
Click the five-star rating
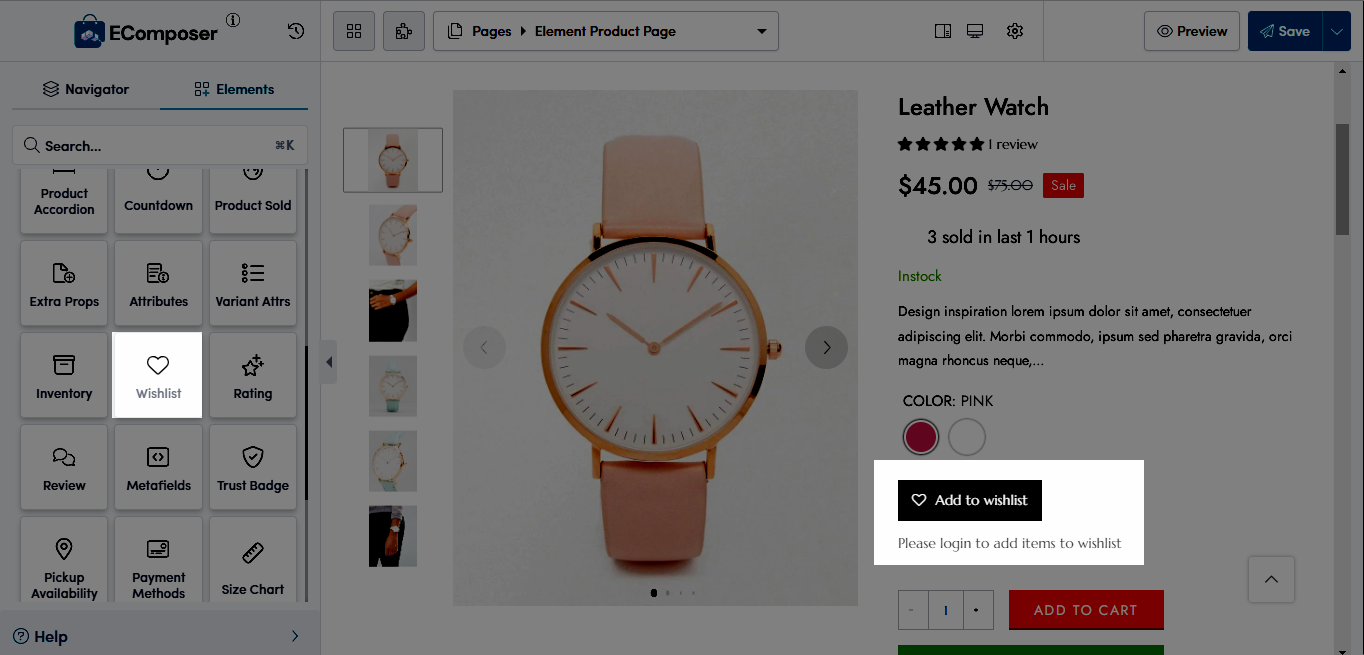click(941, 144)
